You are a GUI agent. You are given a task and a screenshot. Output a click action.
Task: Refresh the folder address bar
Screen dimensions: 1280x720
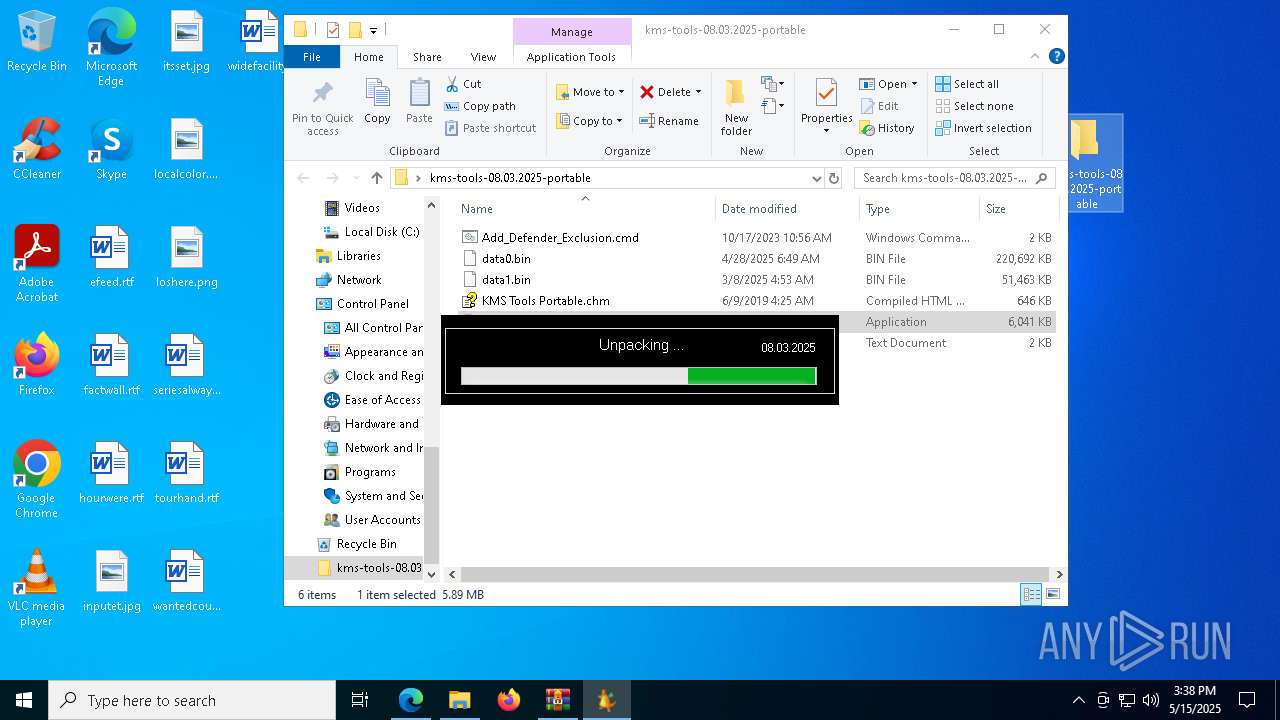point(834,178)
